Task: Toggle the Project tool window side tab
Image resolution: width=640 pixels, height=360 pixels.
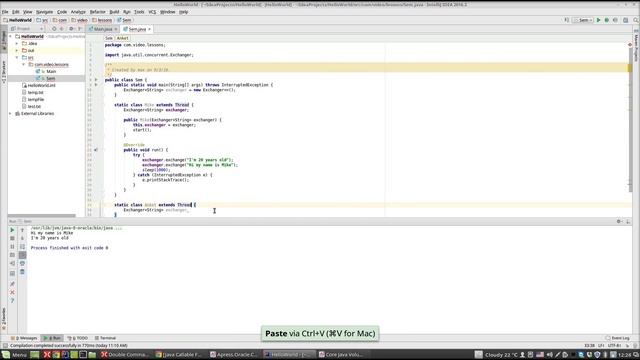Action: [4, 41]
